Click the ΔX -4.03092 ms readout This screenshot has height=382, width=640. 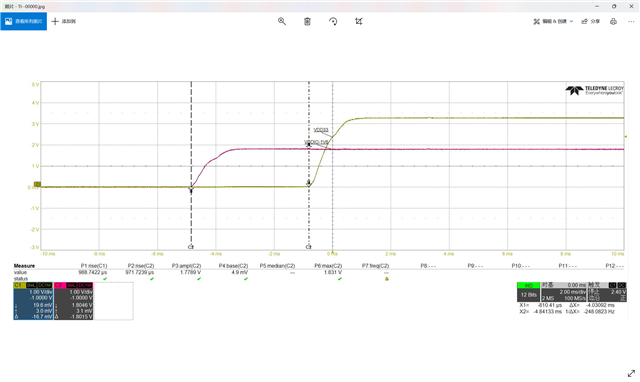coord(592,305)
